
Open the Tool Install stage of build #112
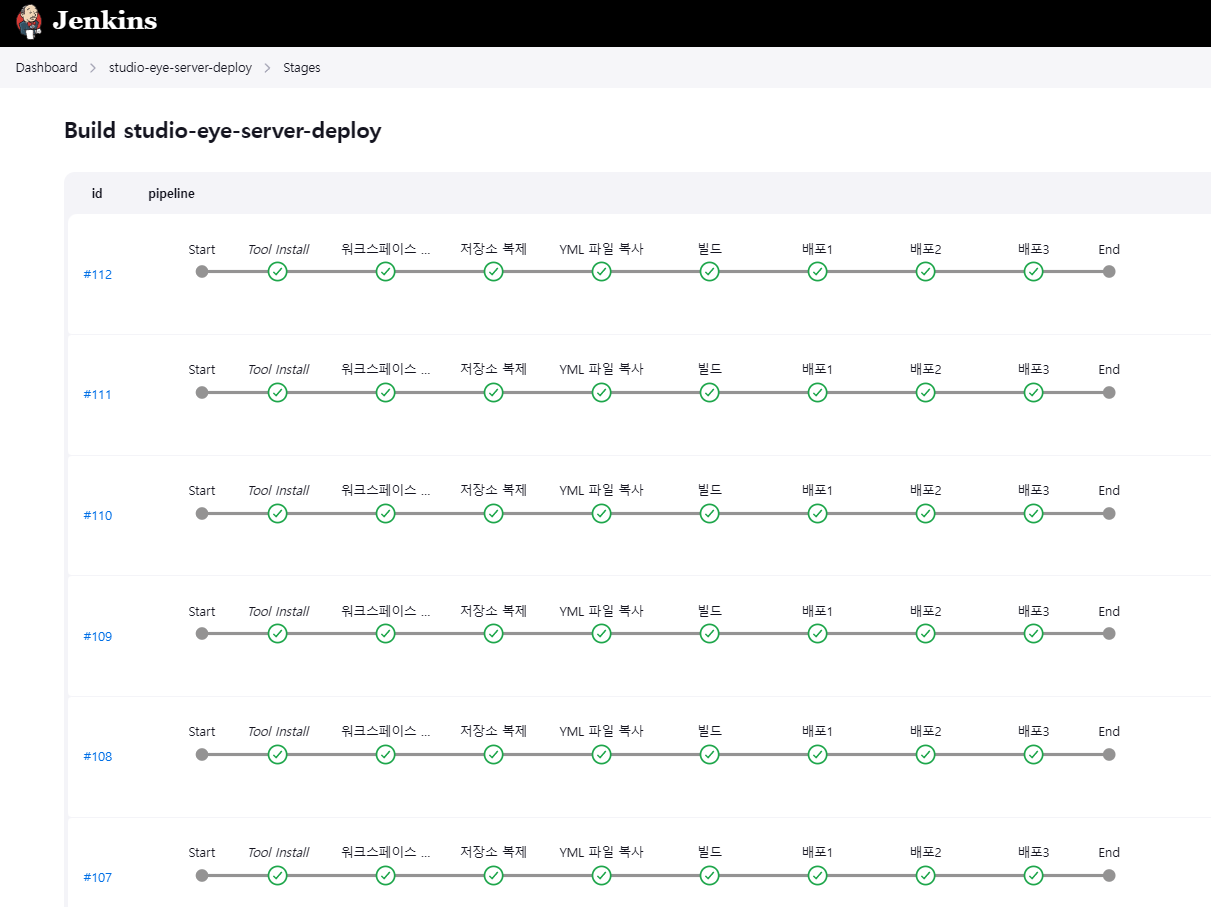(278, 272)
